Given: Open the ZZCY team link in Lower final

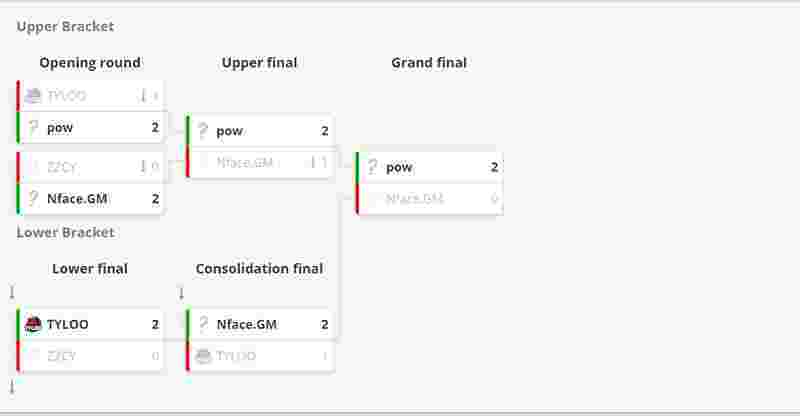Looking at the screenshot, I should click(x=61, y=356).
